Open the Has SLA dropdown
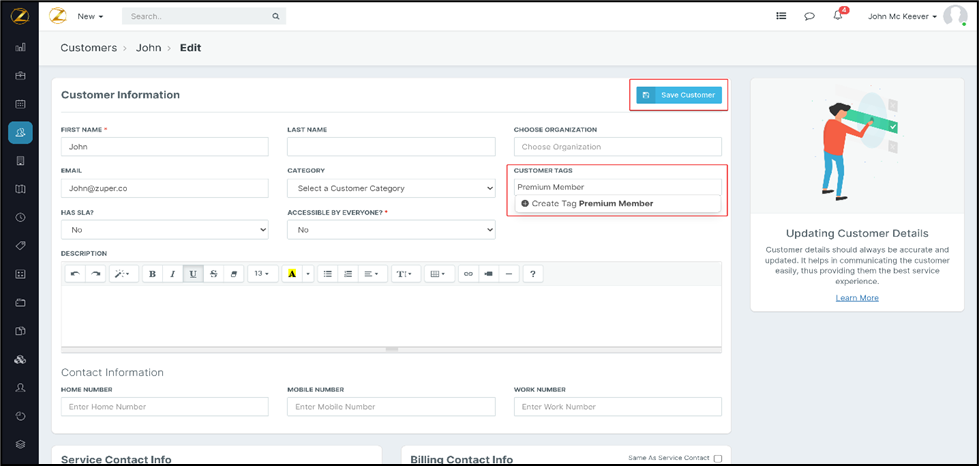Image resolution: width=979 pixels, height=466 pixels. pos(164,230)
